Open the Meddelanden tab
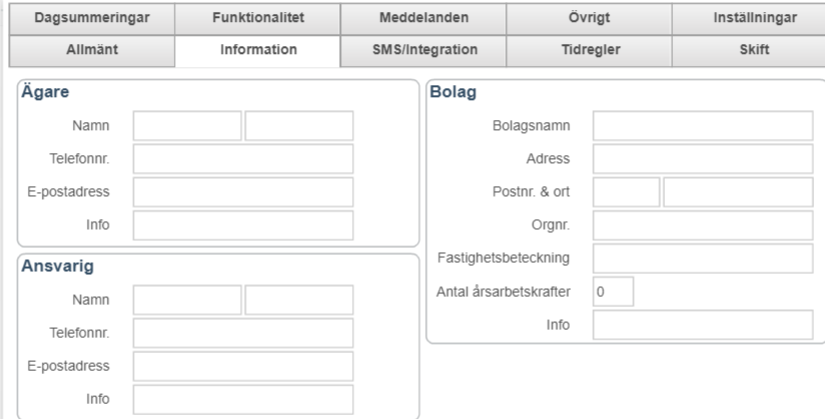Screen dimensions: 825x419 click(423, 17)
